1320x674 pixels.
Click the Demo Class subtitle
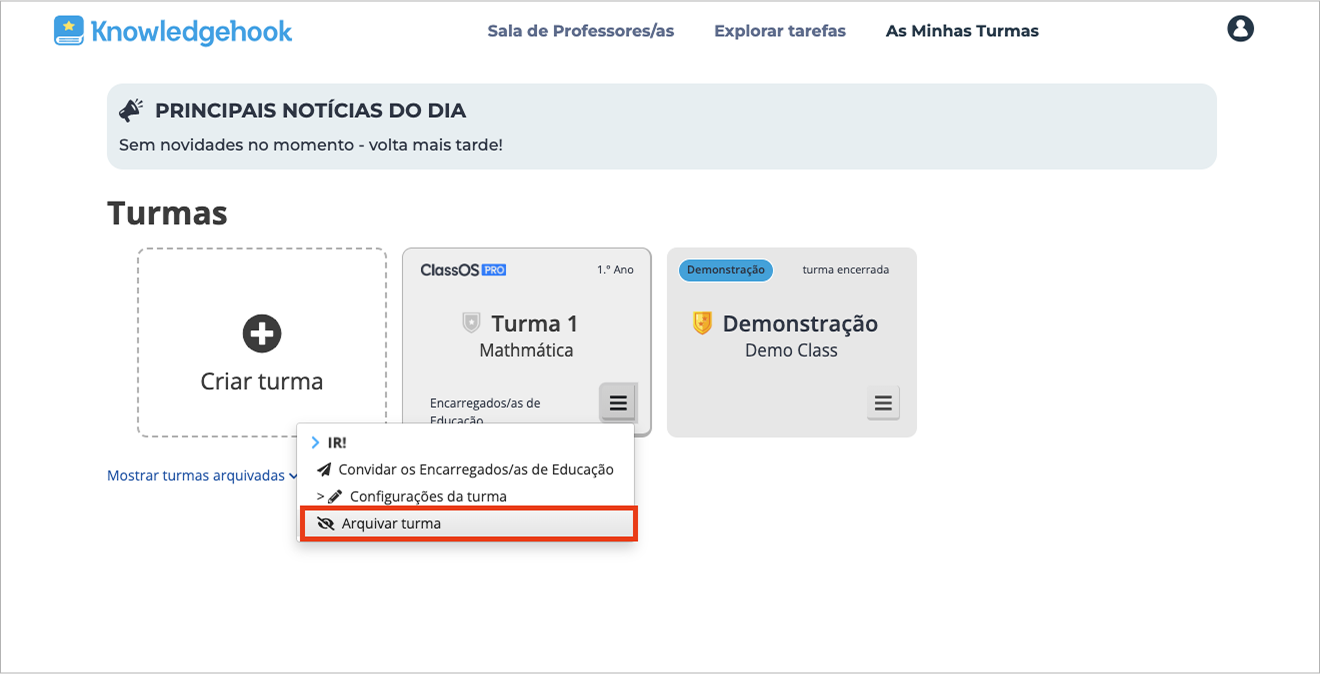[791, 351]
